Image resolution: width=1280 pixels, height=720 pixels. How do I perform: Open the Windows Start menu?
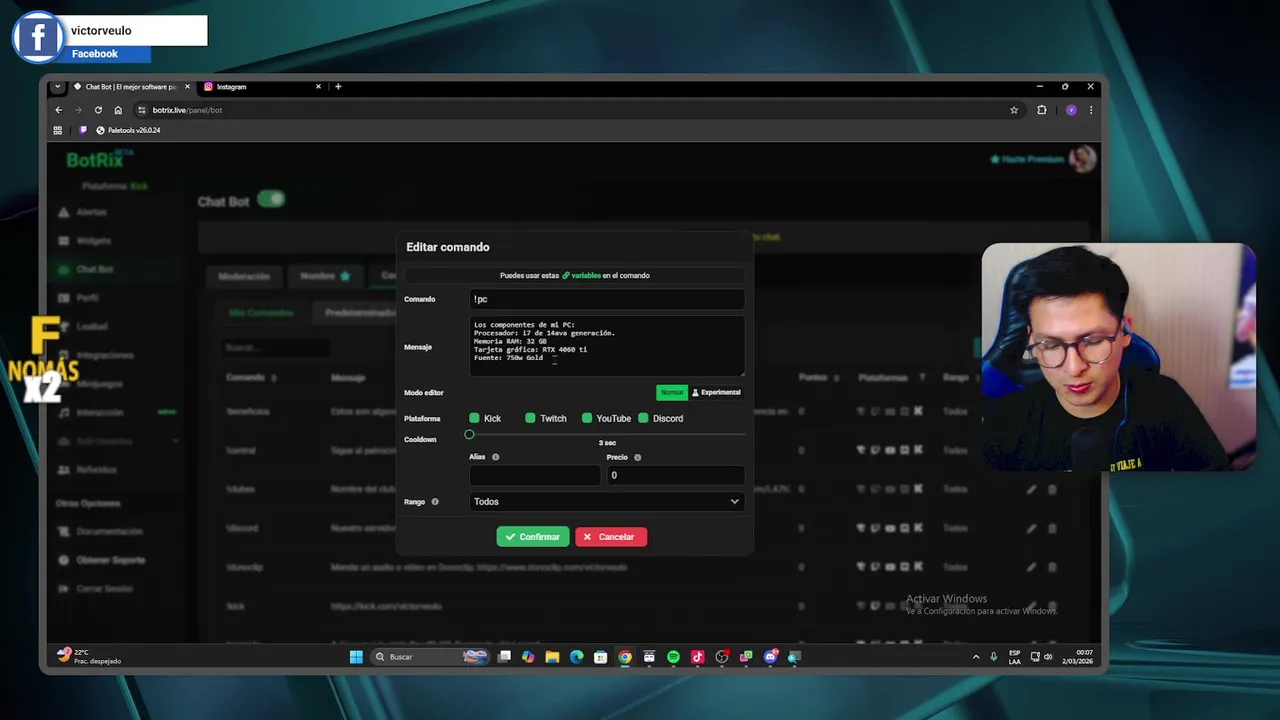[356, 657]
